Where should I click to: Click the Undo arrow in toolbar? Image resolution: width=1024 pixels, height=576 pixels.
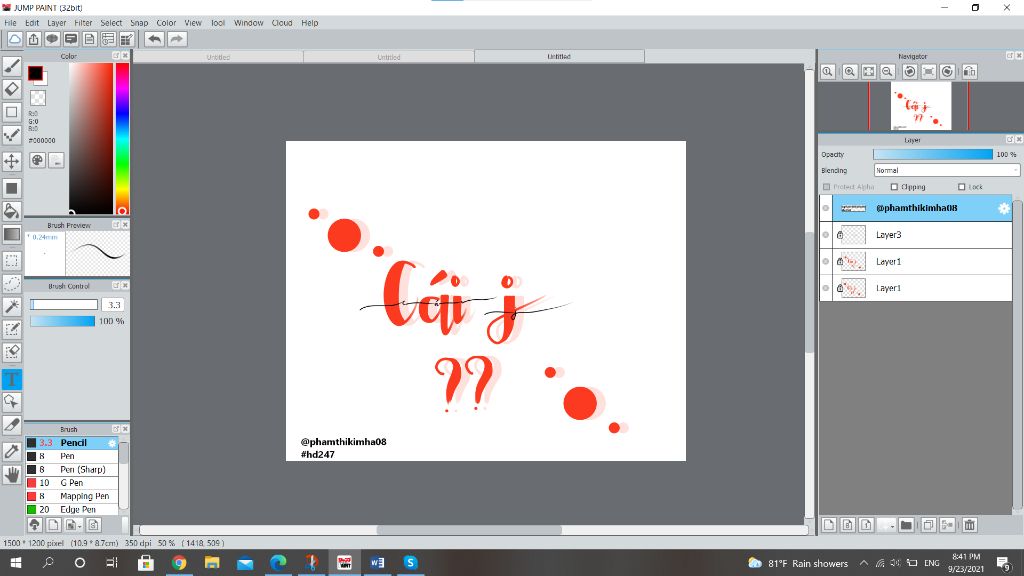(154, 39)
